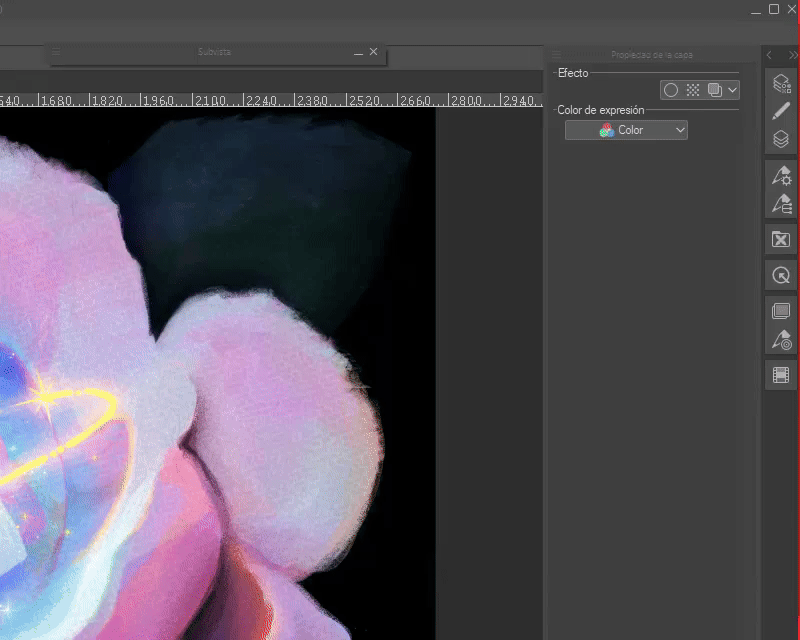Screen dimensions: 800x640
Task: Maximize the application window
Action: click(x=773, y=9)
